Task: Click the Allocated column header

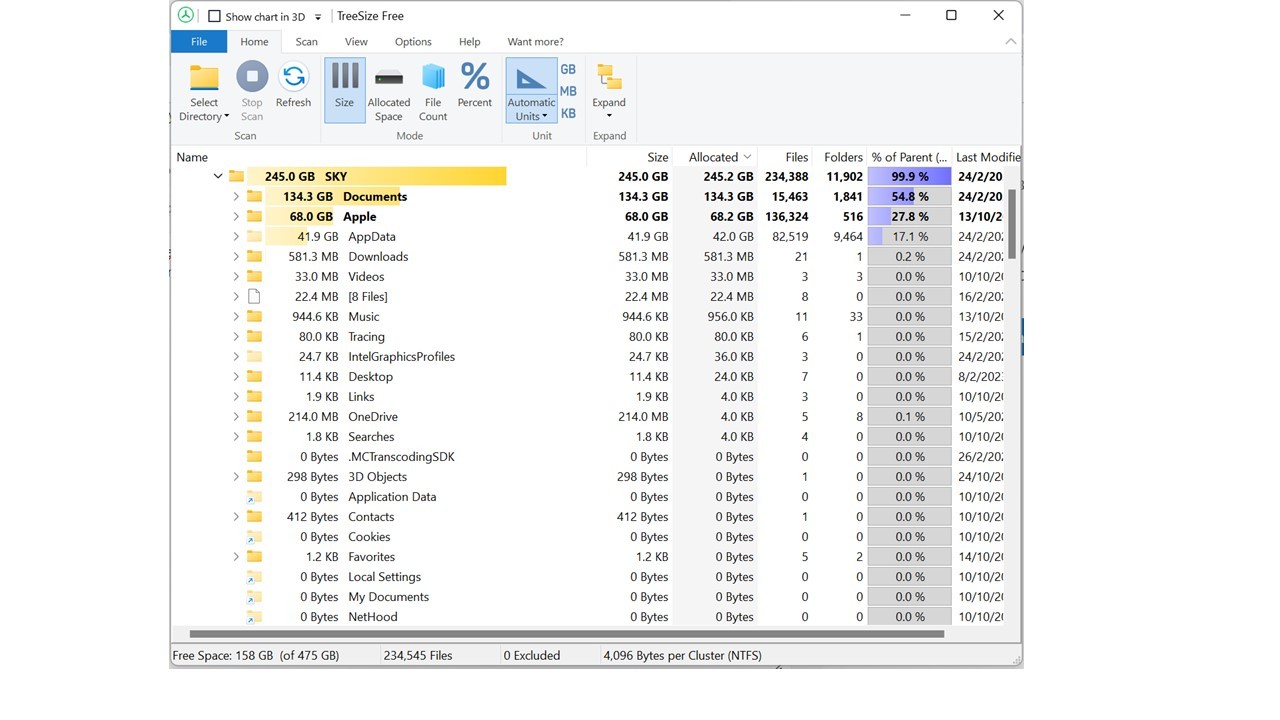Action: click(x=712, y=157)
